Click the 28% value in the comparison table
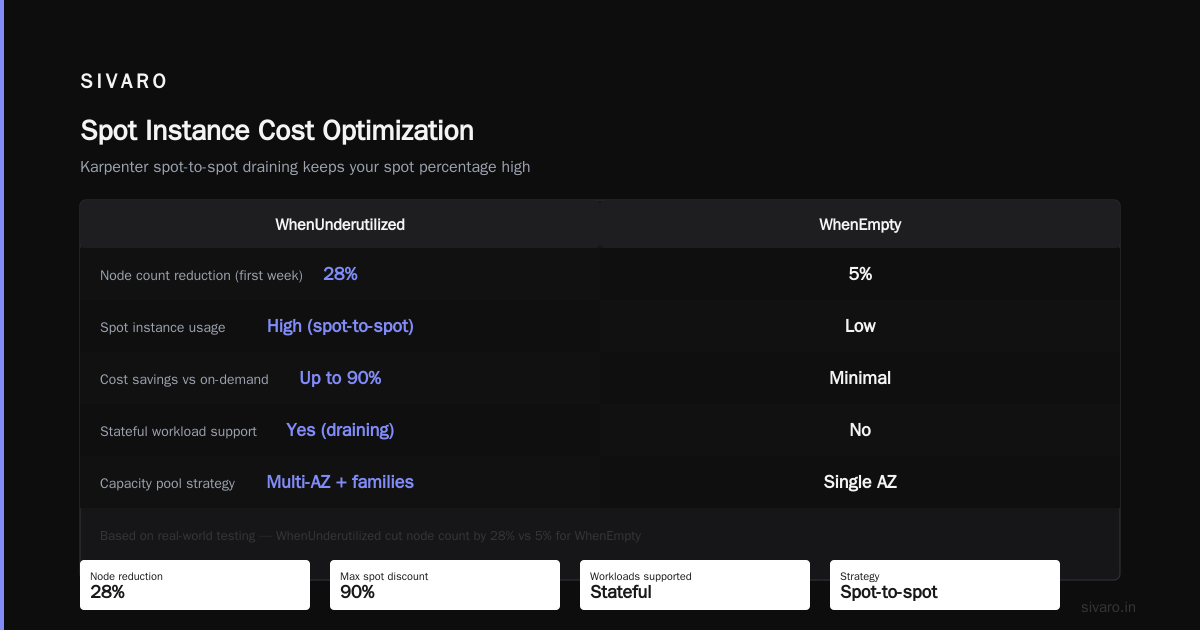Viewport: 1200px width, 630px height. coord(340,274)
